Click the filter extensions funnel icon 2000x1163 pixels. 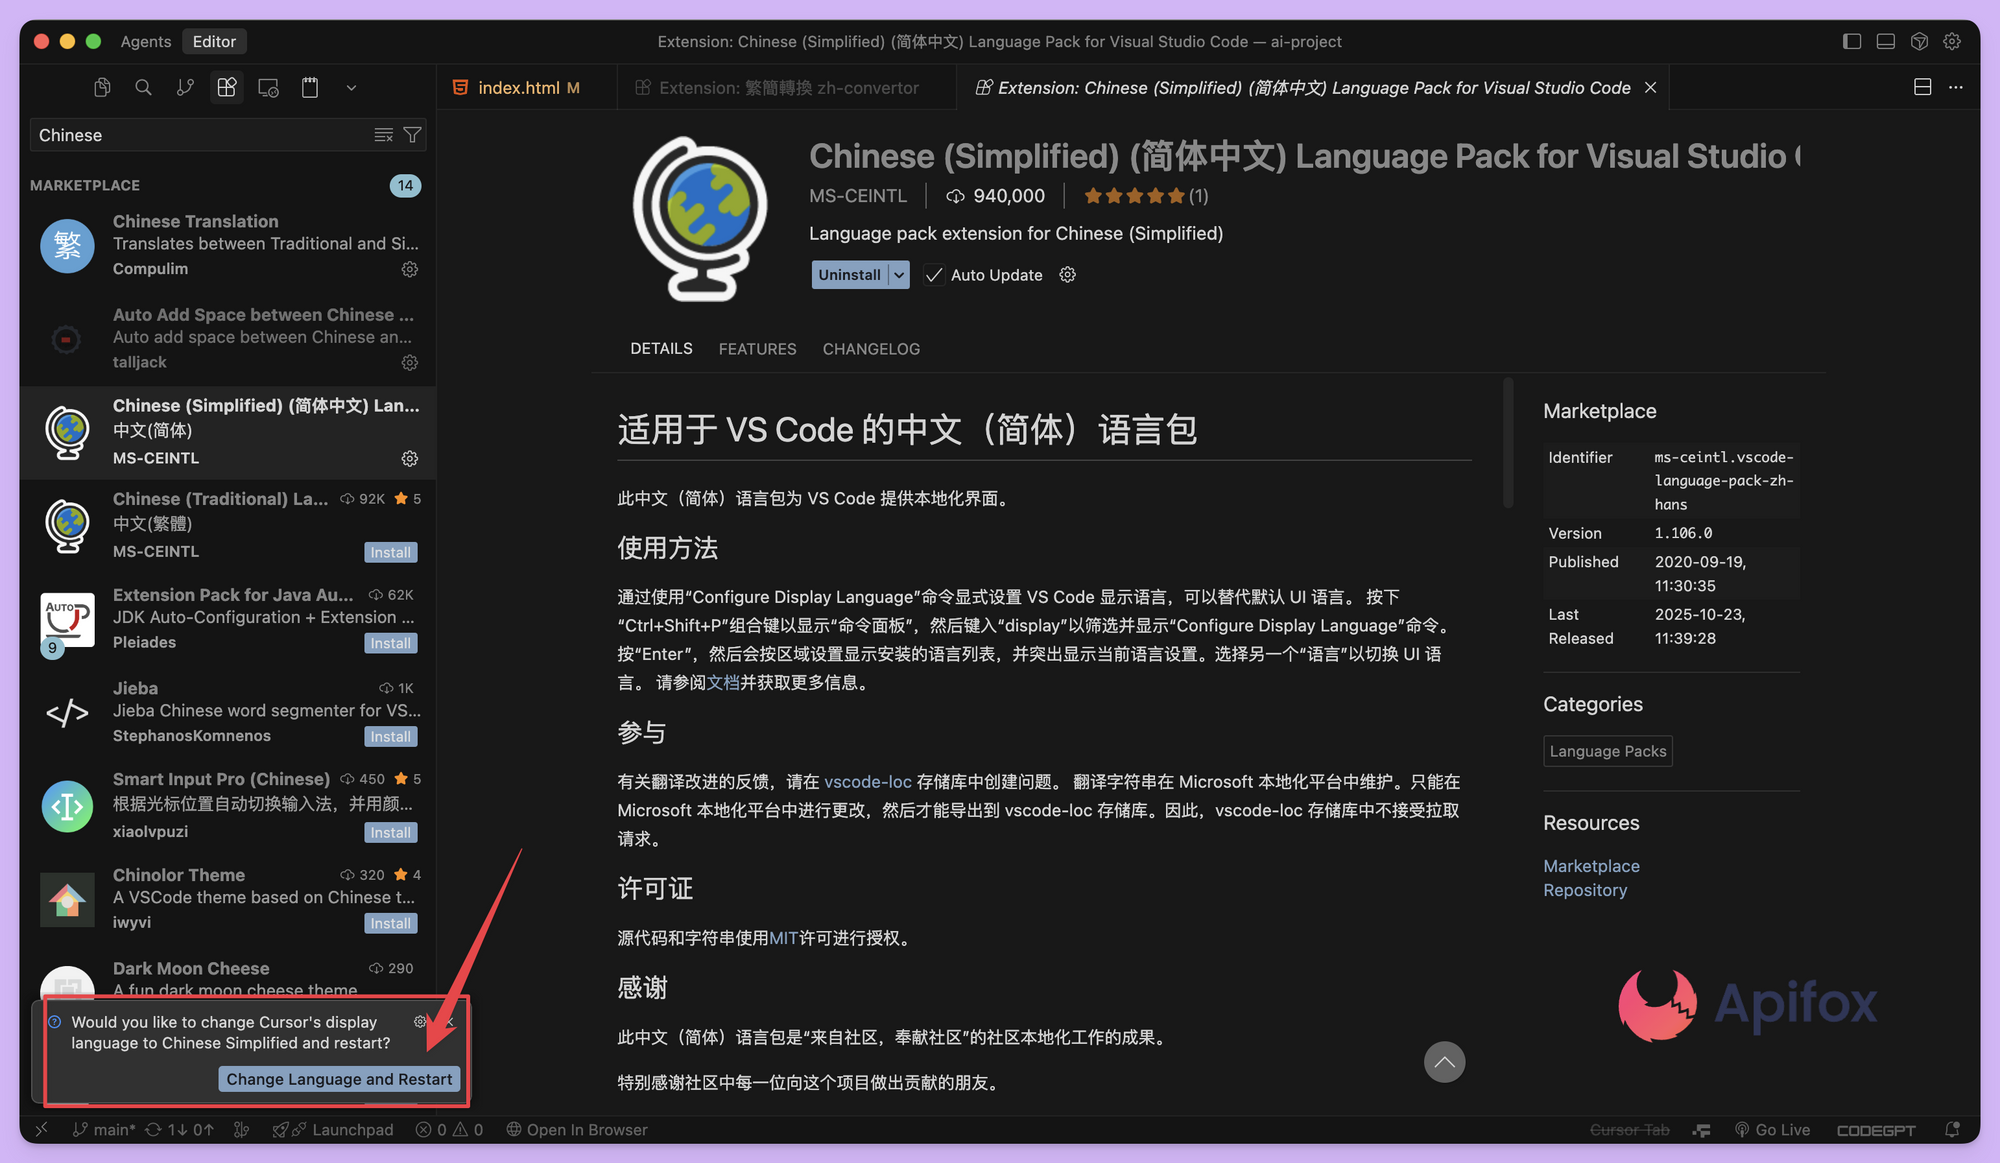click(x=412, y=135)
